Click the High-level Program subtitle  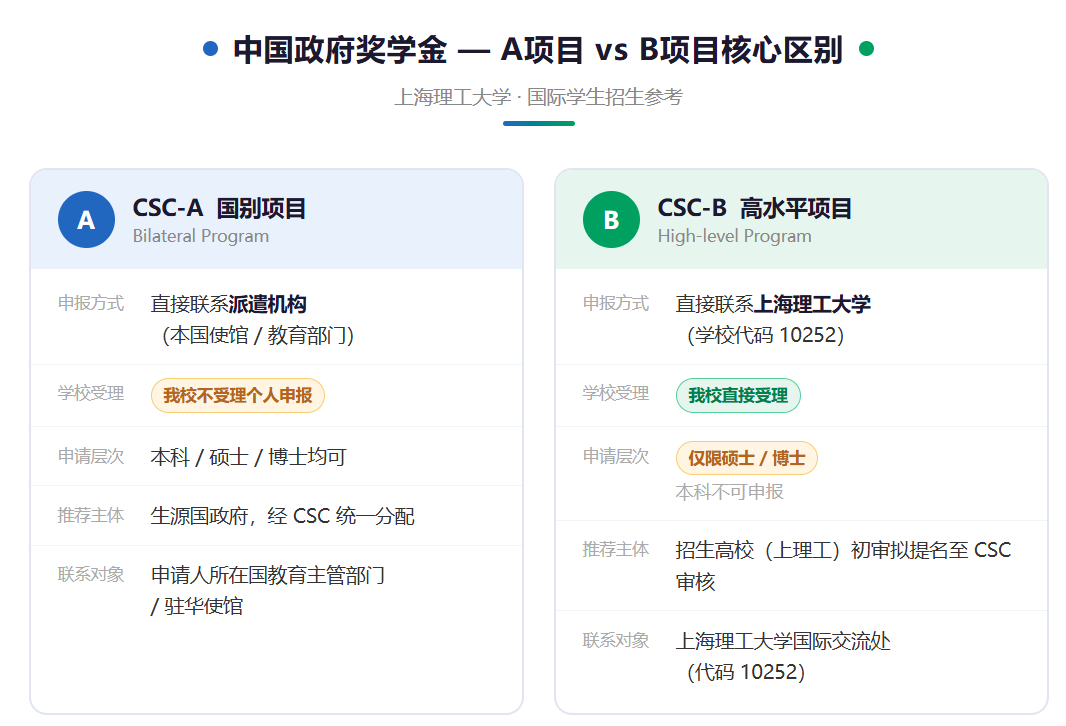(734, 236)
